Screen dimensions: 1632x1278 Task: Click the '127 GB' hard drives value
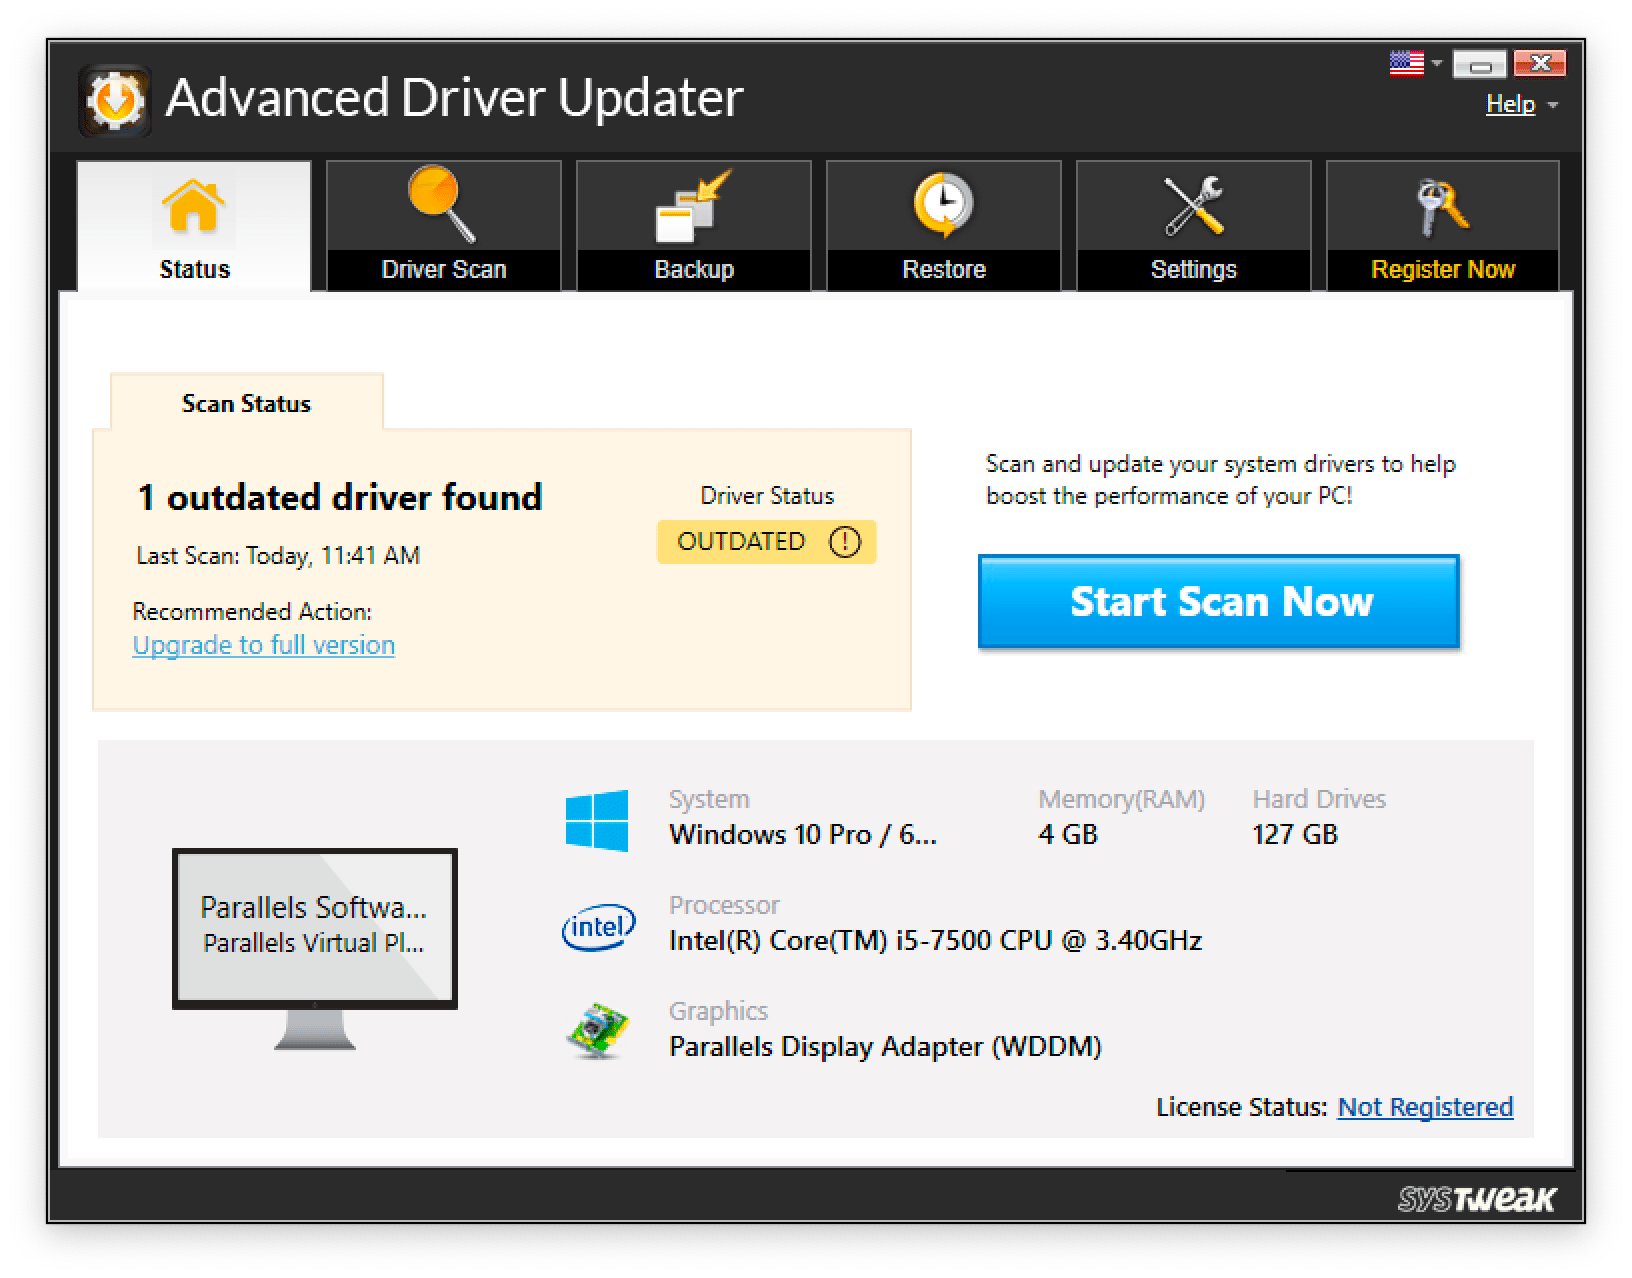1295,835
